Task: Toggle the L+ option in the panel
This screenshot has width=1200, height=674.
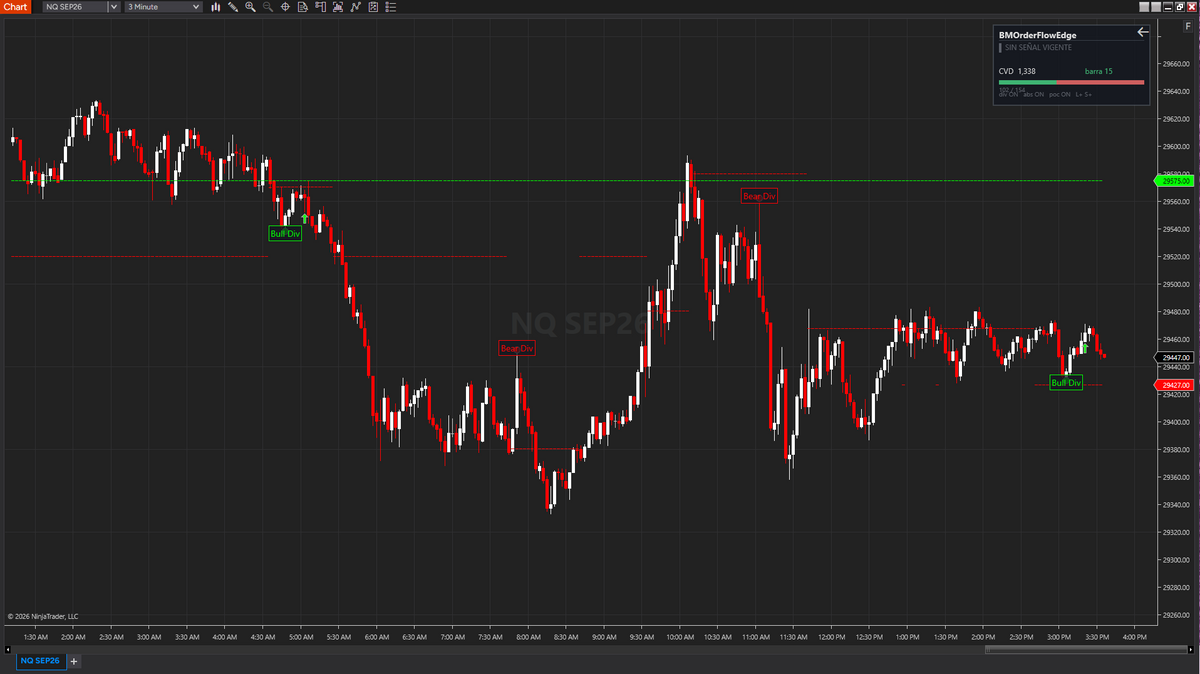Action: (1079, 95)
